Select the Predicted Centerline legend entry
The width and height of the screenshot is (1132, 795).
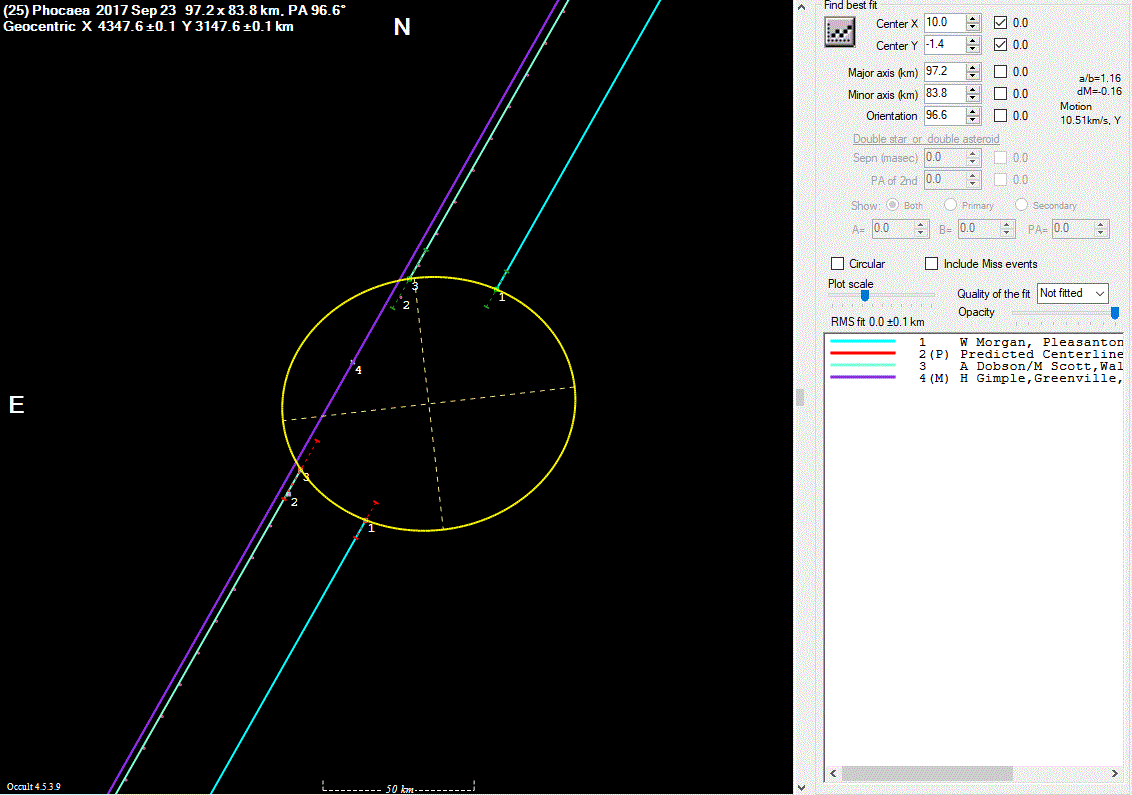coord(1040,354)
